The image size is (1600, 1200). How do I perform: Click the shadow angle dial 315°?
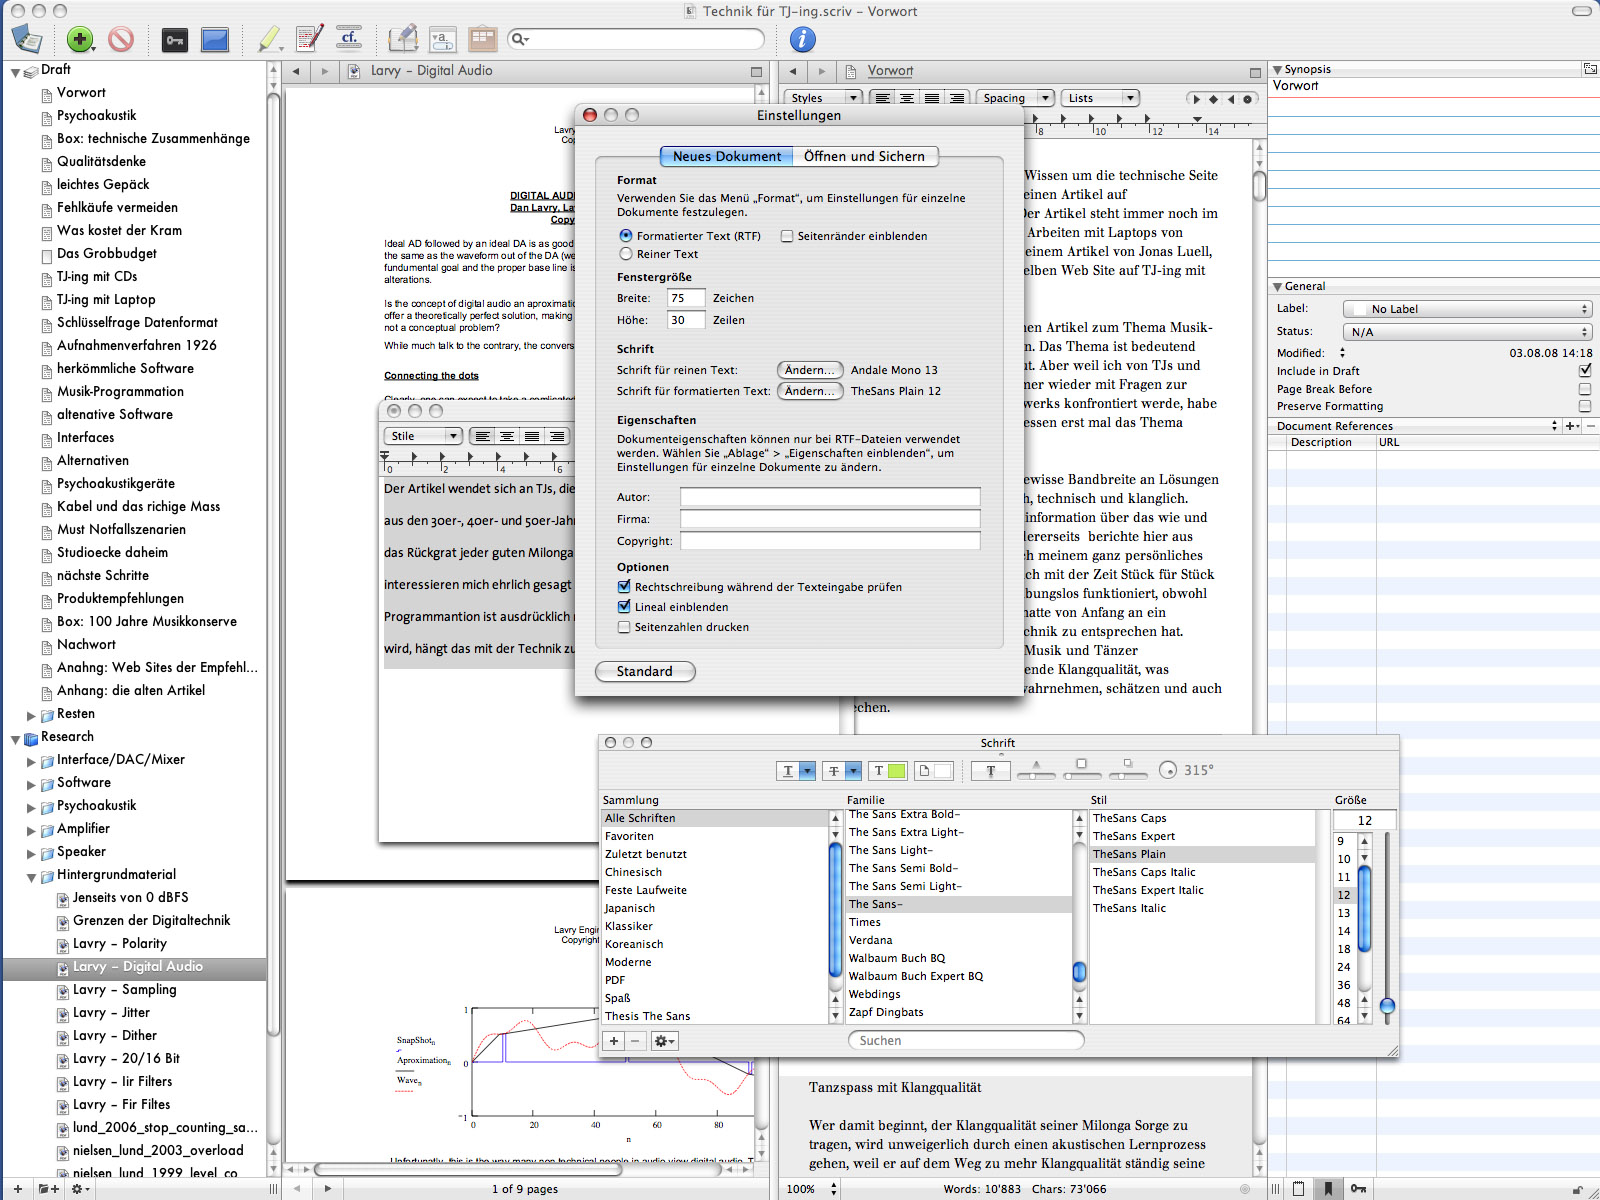[1168, 770]
